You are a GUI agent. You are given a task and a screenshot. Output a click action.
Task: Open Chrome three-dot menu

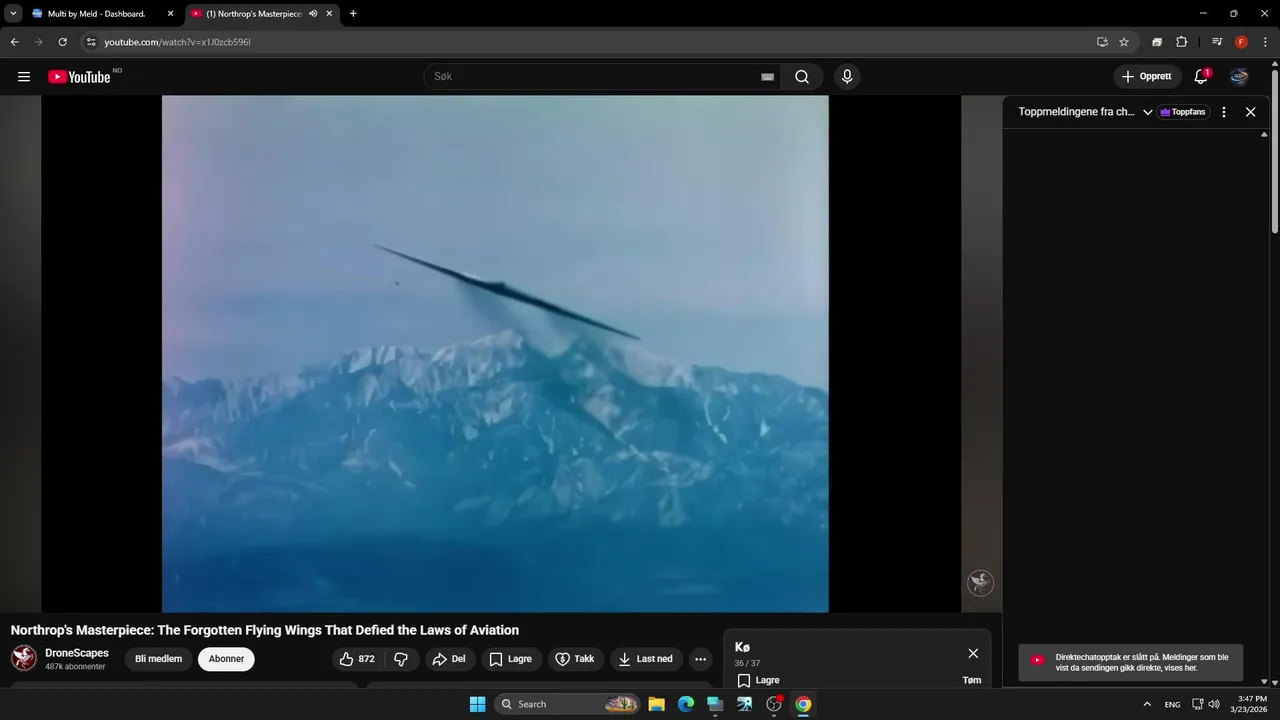(x=1265, y=42)
